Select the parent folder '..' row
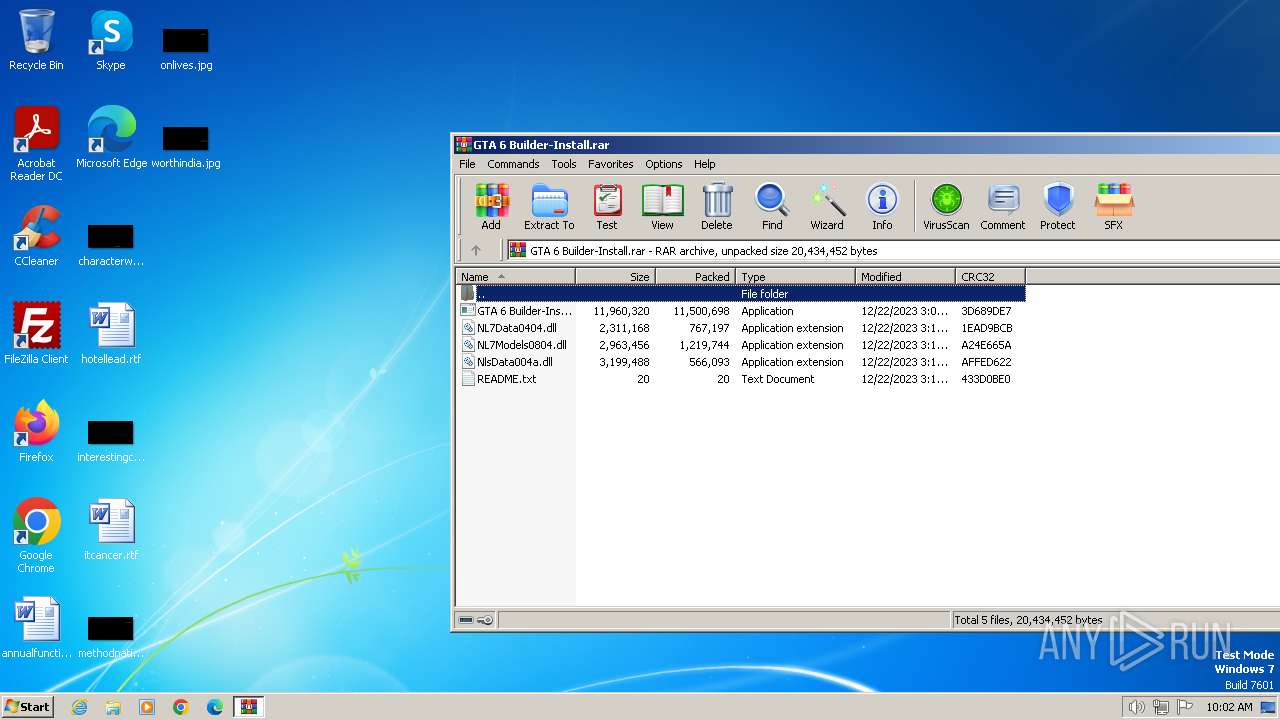The height and width of the screenshot is (720, 1280). point(741,294)
